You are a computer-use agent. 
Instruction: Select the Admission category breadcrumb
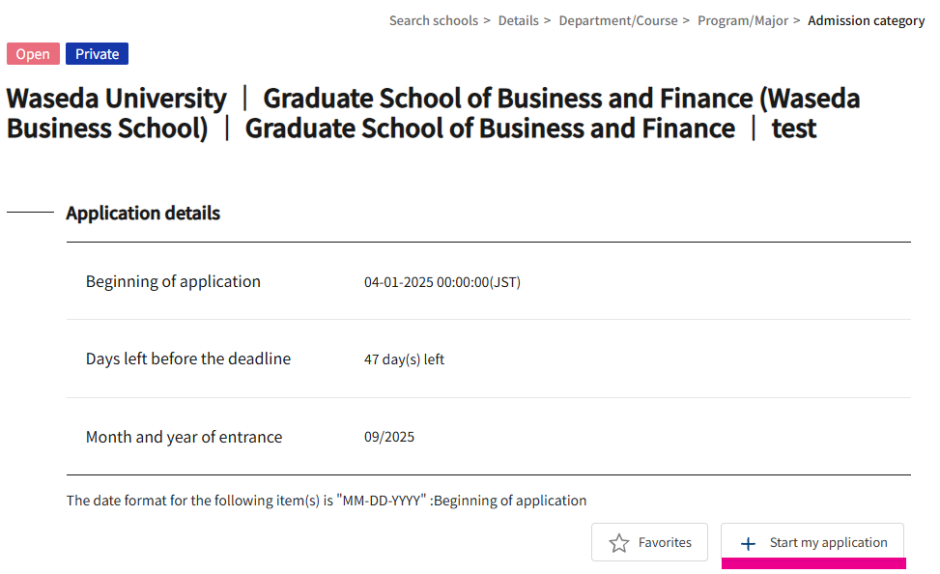pyautogui.click(x=866, y=20)
